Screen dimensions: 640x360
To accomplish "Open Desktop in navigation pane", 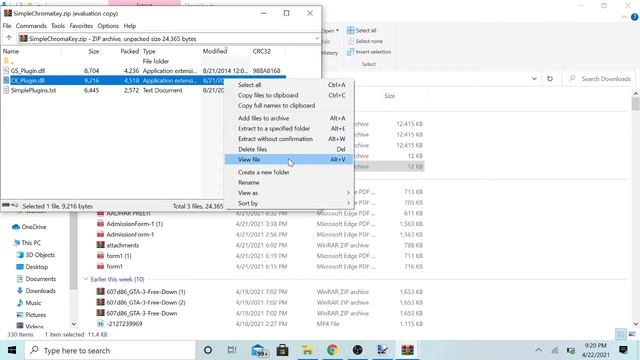I will tap(32, 267).
